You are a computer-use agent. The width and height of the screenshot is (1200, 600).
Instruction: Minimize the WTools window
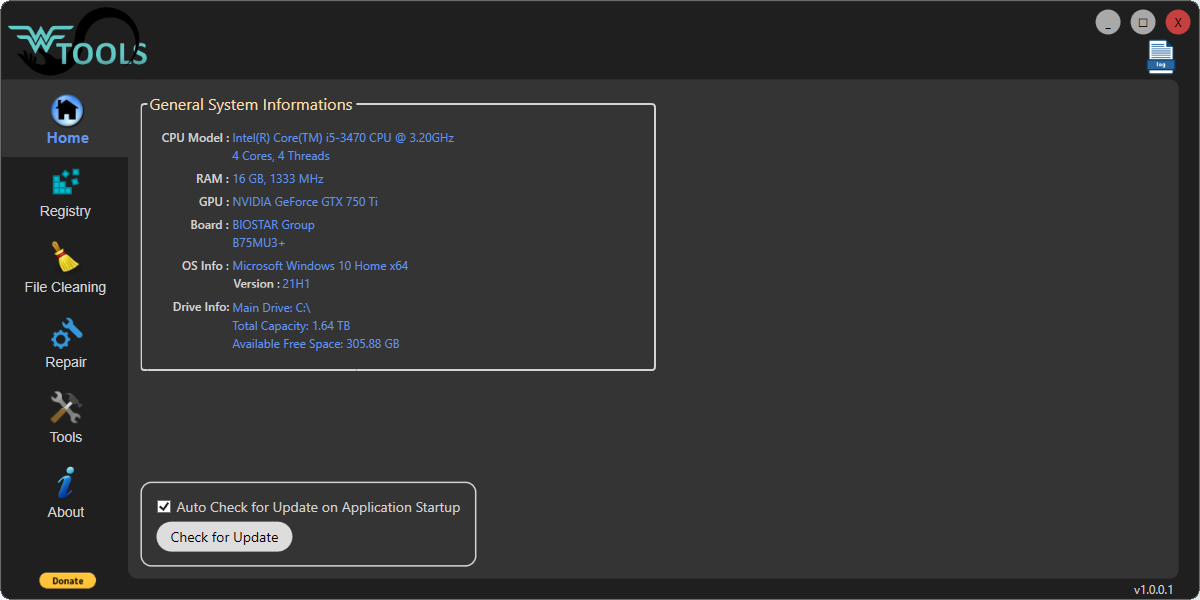point(1108,22)
